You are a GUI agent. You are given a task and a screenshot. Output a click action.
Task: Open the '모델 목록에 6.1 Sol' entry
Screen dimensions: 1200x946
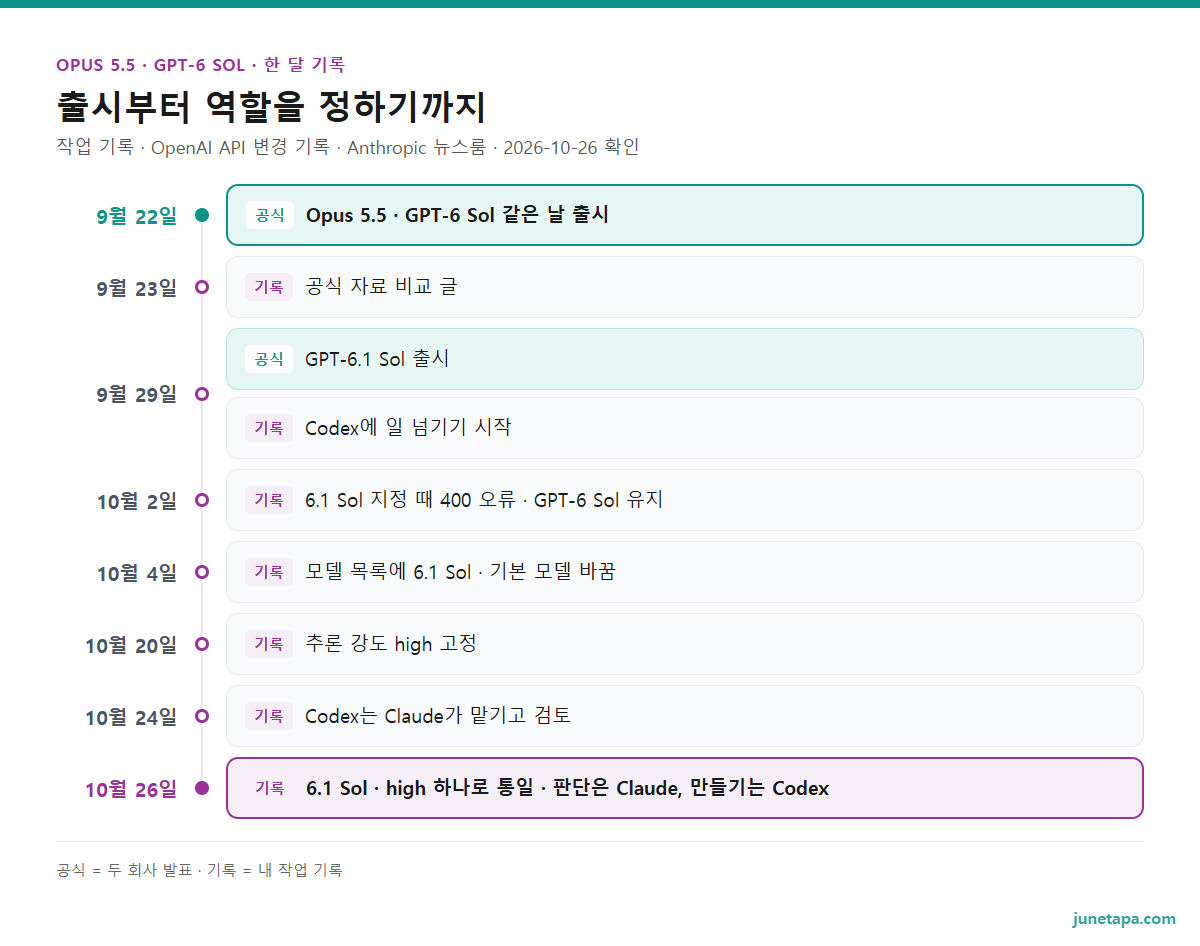point(685,572)
